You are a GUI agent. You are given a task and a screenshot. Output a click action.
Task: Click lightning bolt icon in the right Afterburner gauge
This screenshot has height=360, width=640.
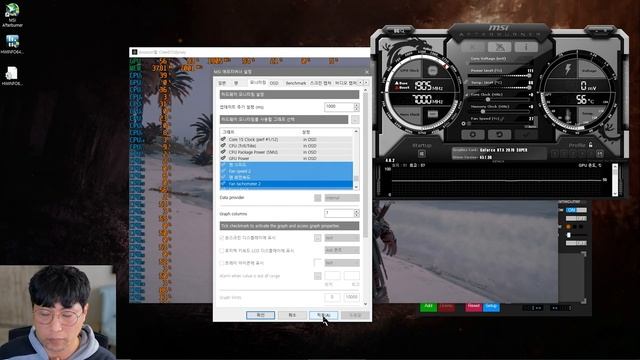[x=567, y=69]
